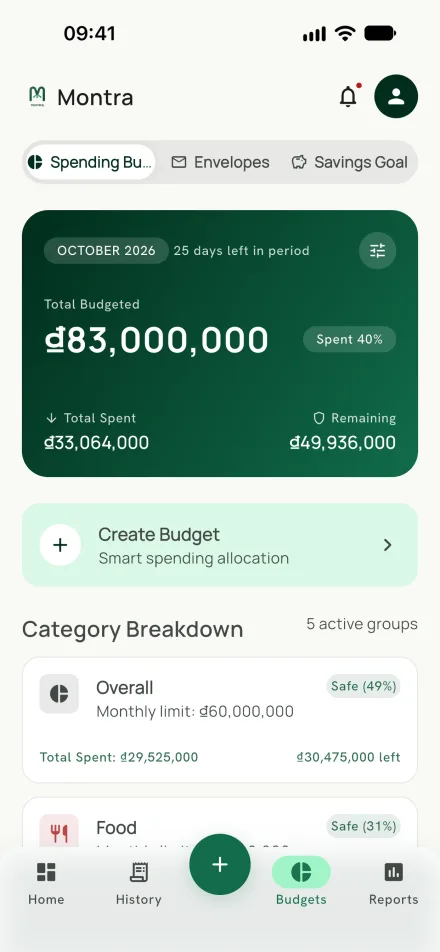This screenshot has width=440, height=952.
Task: Open notifications bell icon
Action: pyautogui.click(x=348, y=97)
